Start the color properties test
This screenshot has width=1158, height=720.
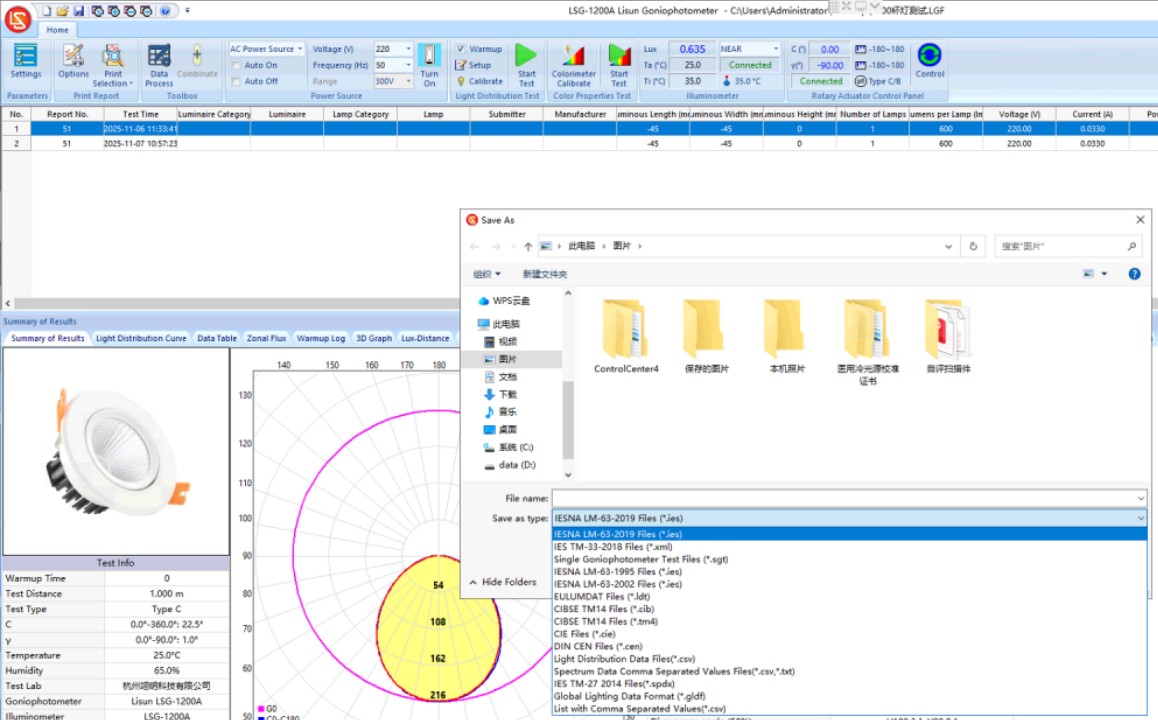[619, 65]
